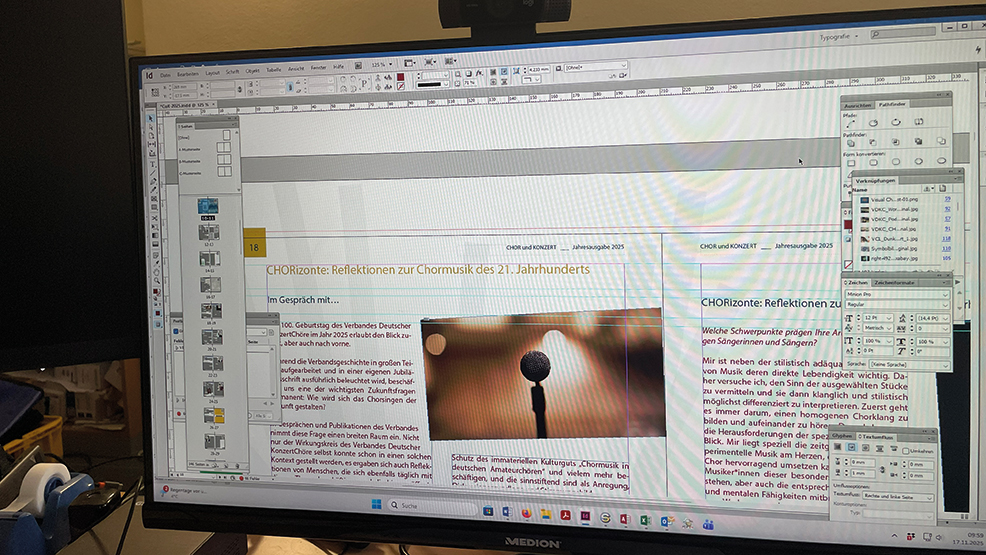The height and width of the screenshot is (555, 986).
Task: Open the Layout menu
Action: [212, 73]
